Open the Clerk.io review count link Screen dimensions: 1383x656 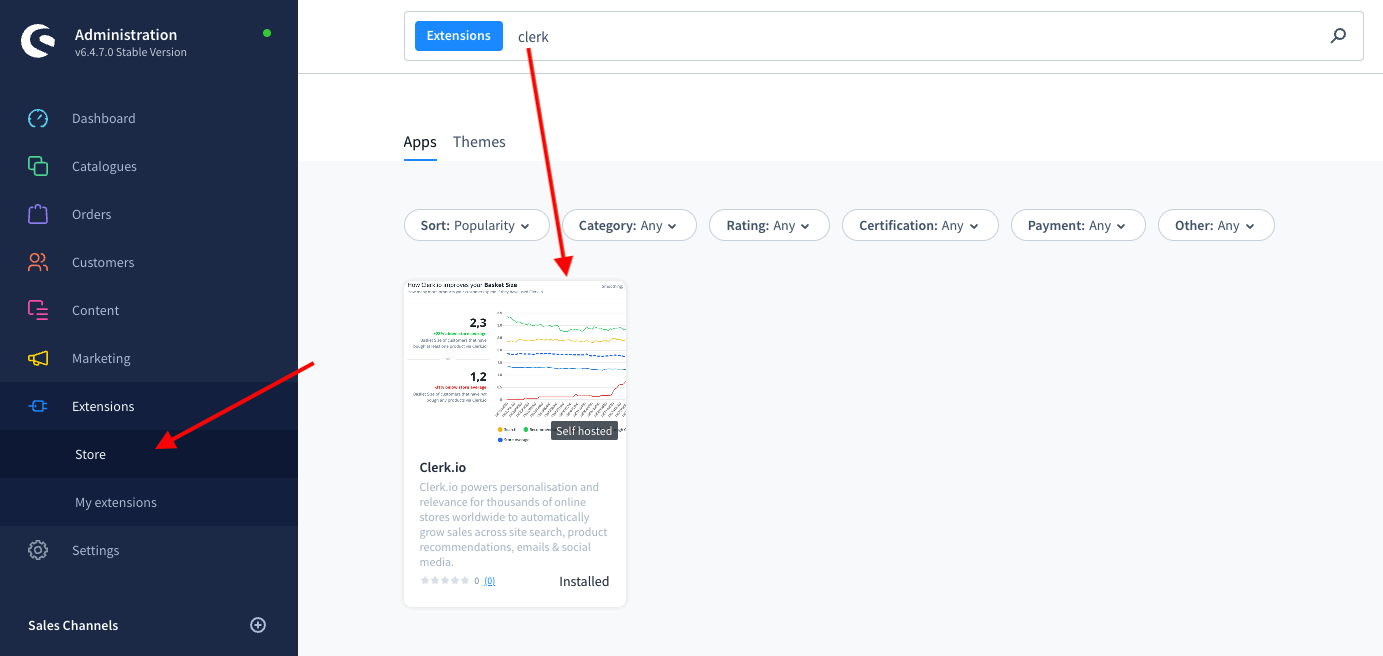[x=490, y=581]
